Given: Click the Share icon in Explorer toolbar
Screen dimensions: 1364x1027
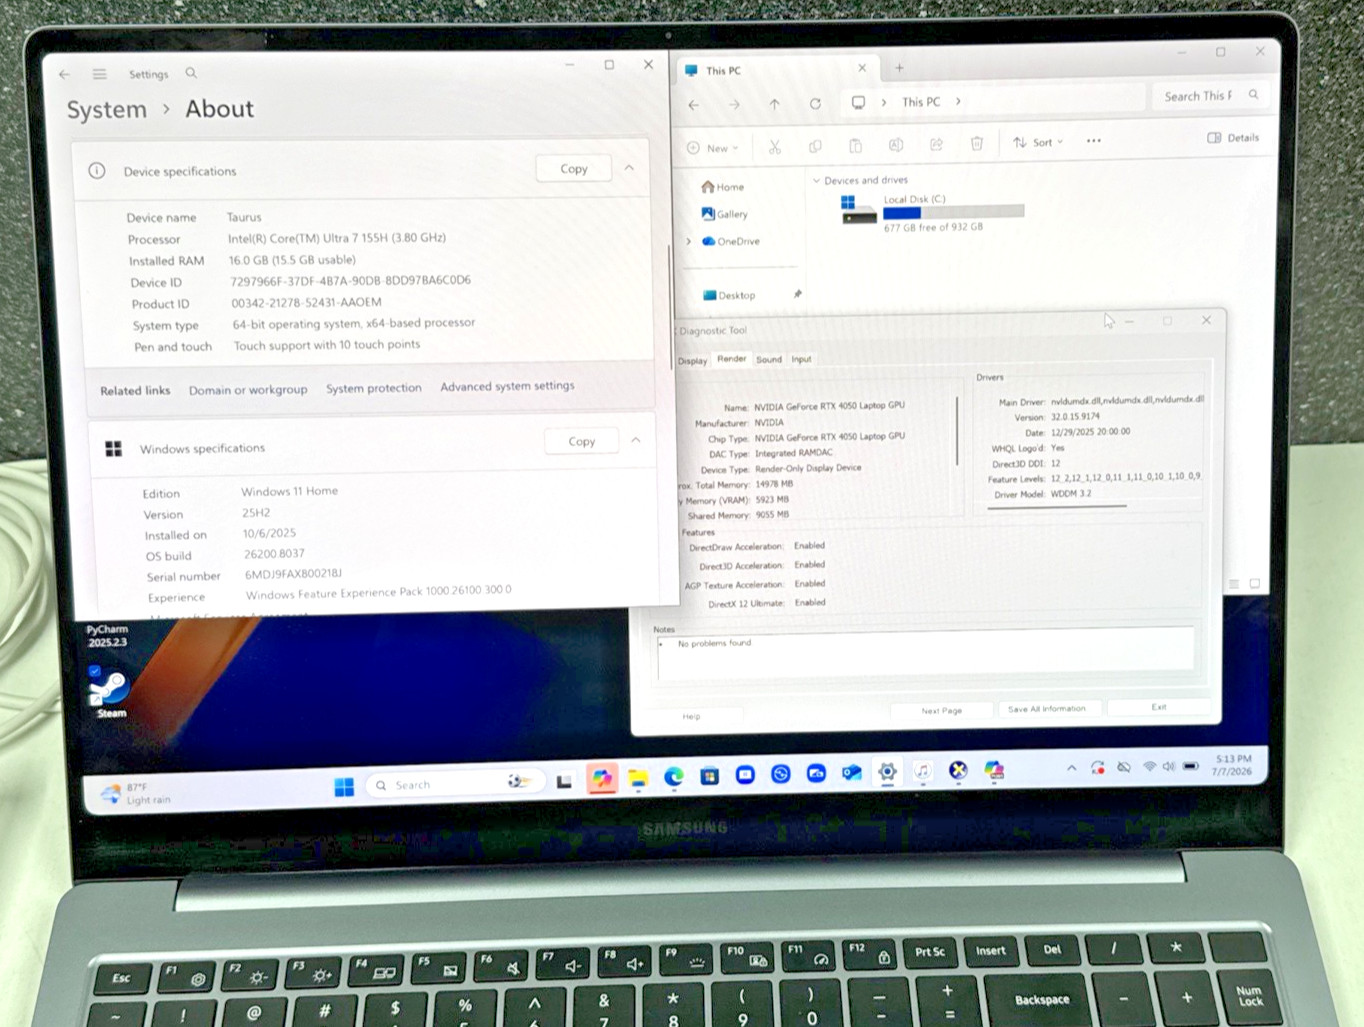Looking at the screenshot, I should [936, 145].
